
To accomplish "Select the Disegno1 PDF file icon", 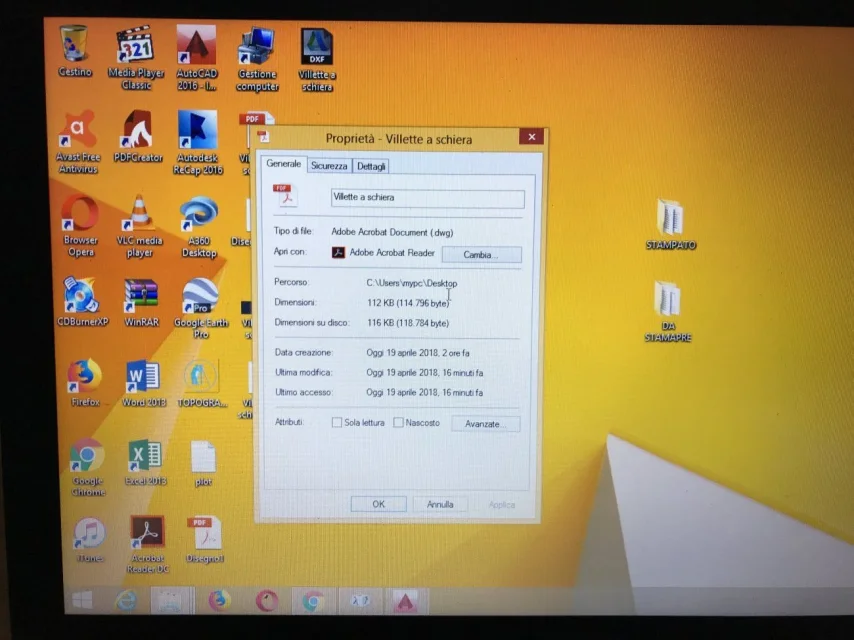I will point(205,540).
